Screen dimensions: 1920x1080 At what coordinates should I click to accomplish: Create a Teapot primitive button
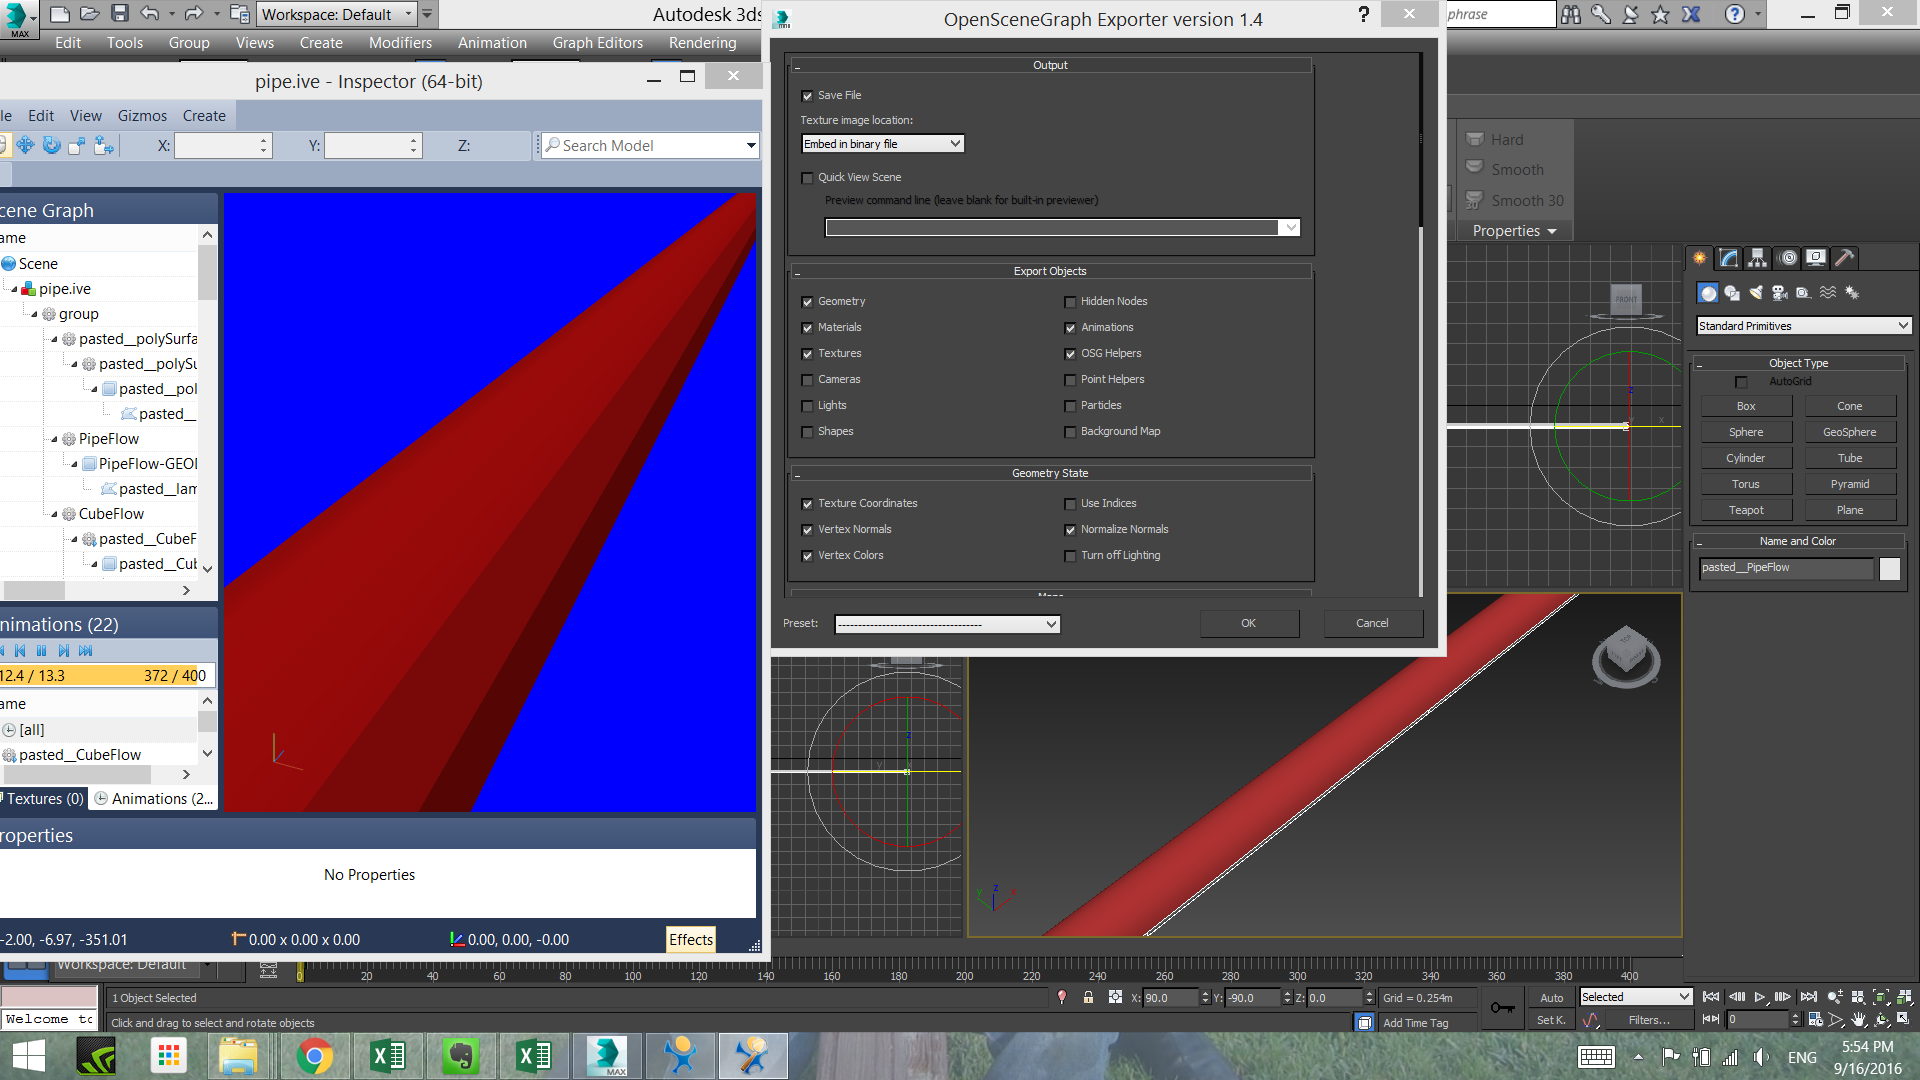click(1746, 510)
